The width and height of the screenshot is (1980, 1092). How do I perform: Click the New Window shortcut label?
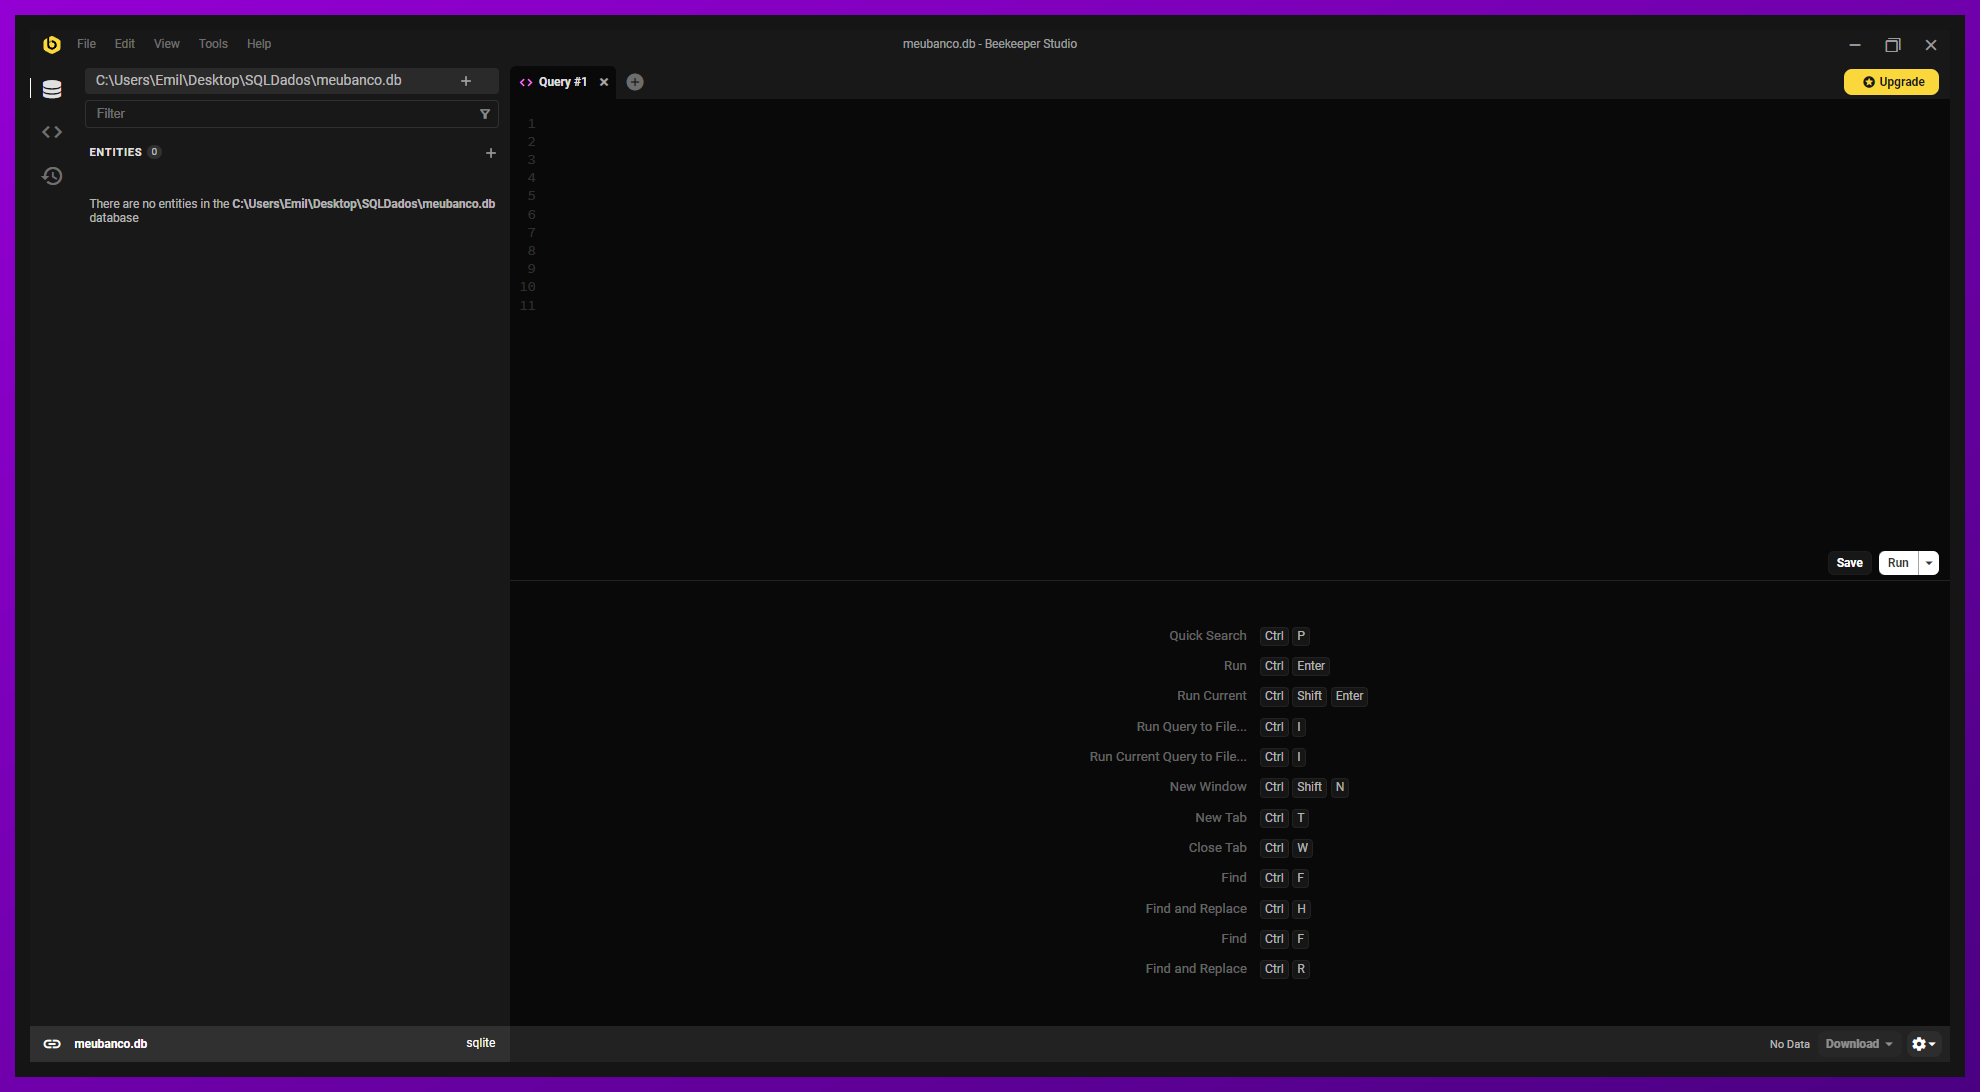[x=1208, y=787]
